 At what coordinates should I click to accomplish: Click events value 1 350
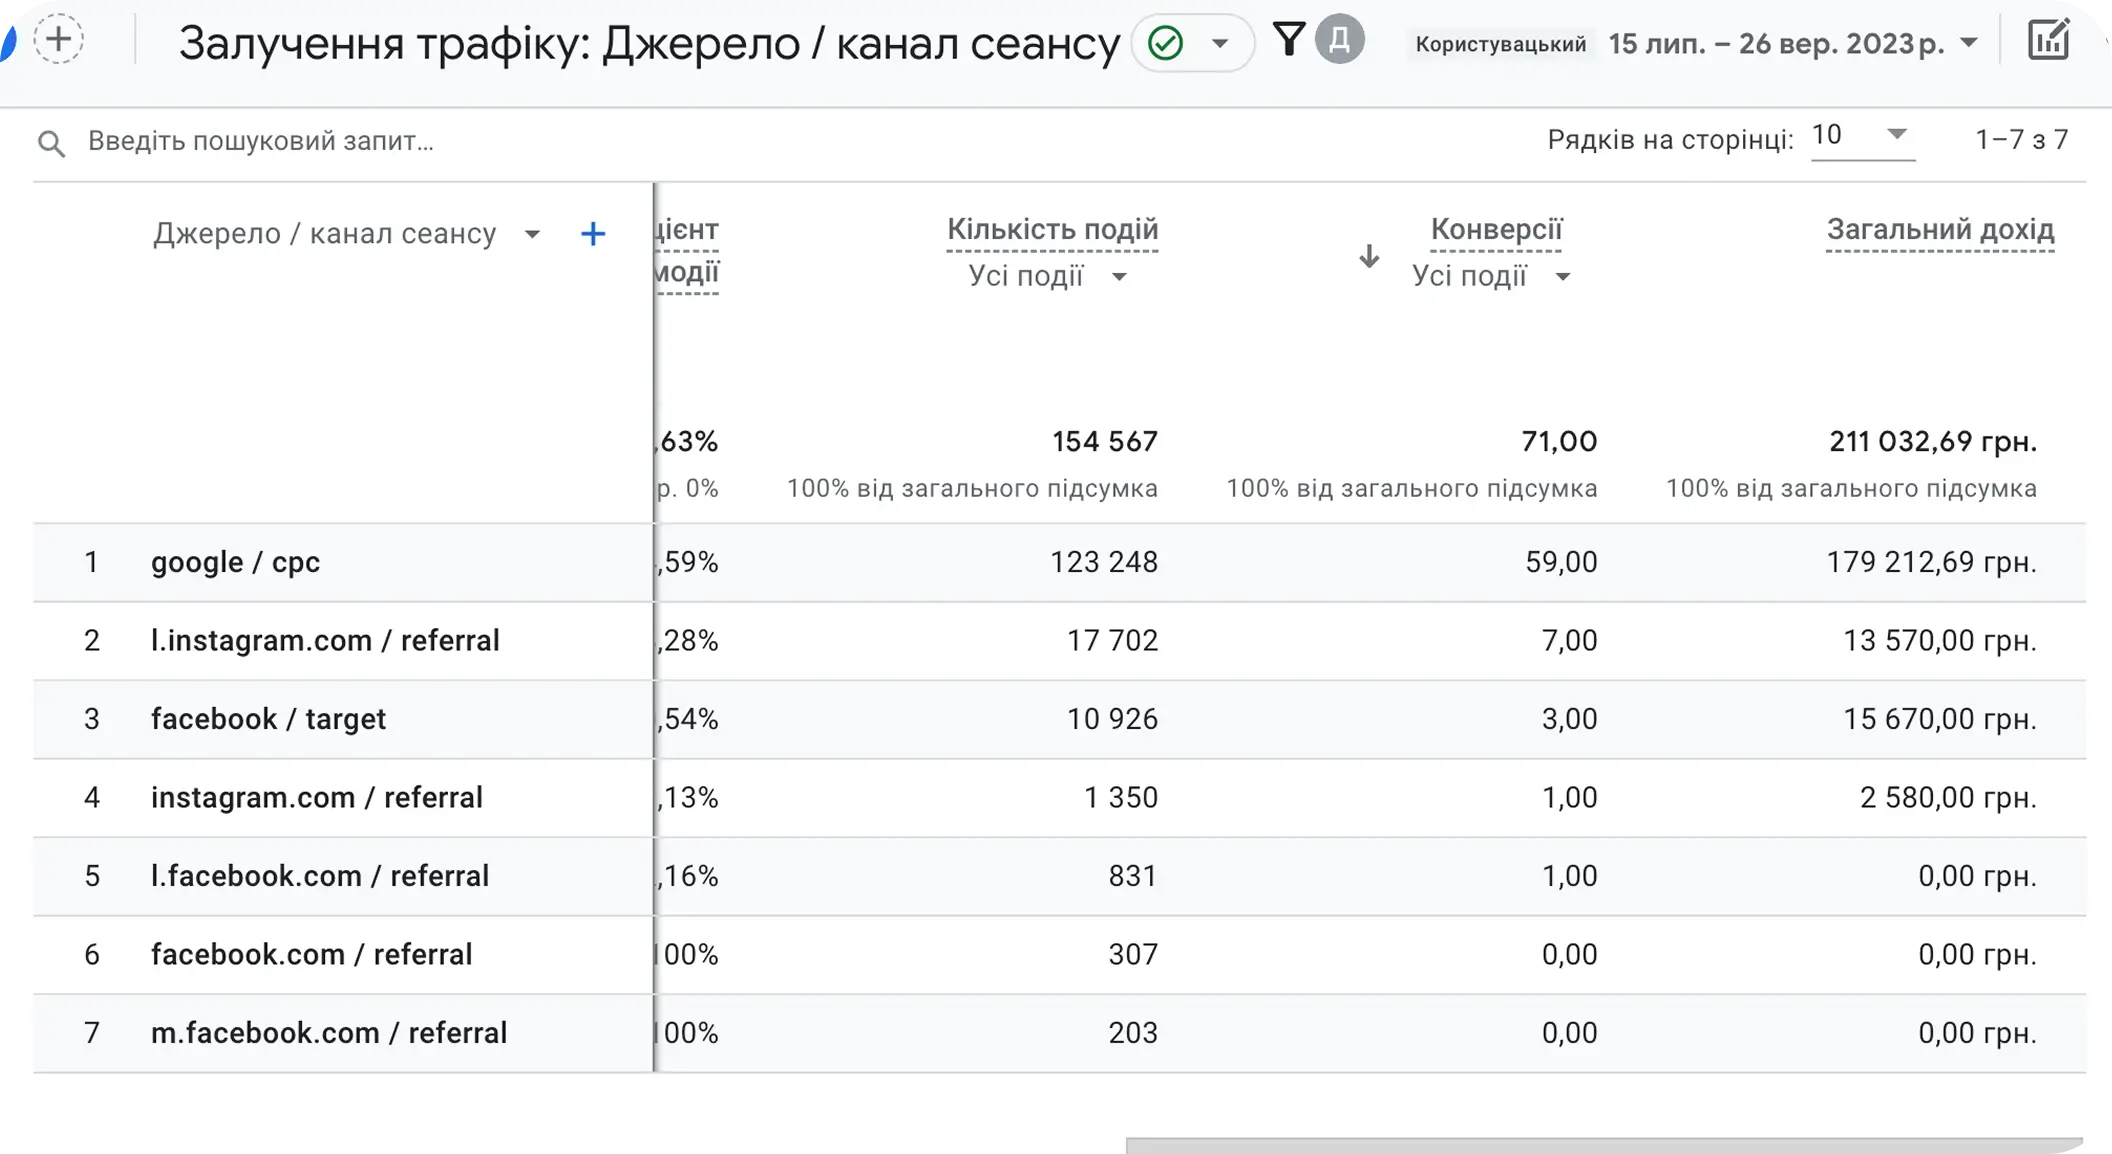tap(1121, 797)
